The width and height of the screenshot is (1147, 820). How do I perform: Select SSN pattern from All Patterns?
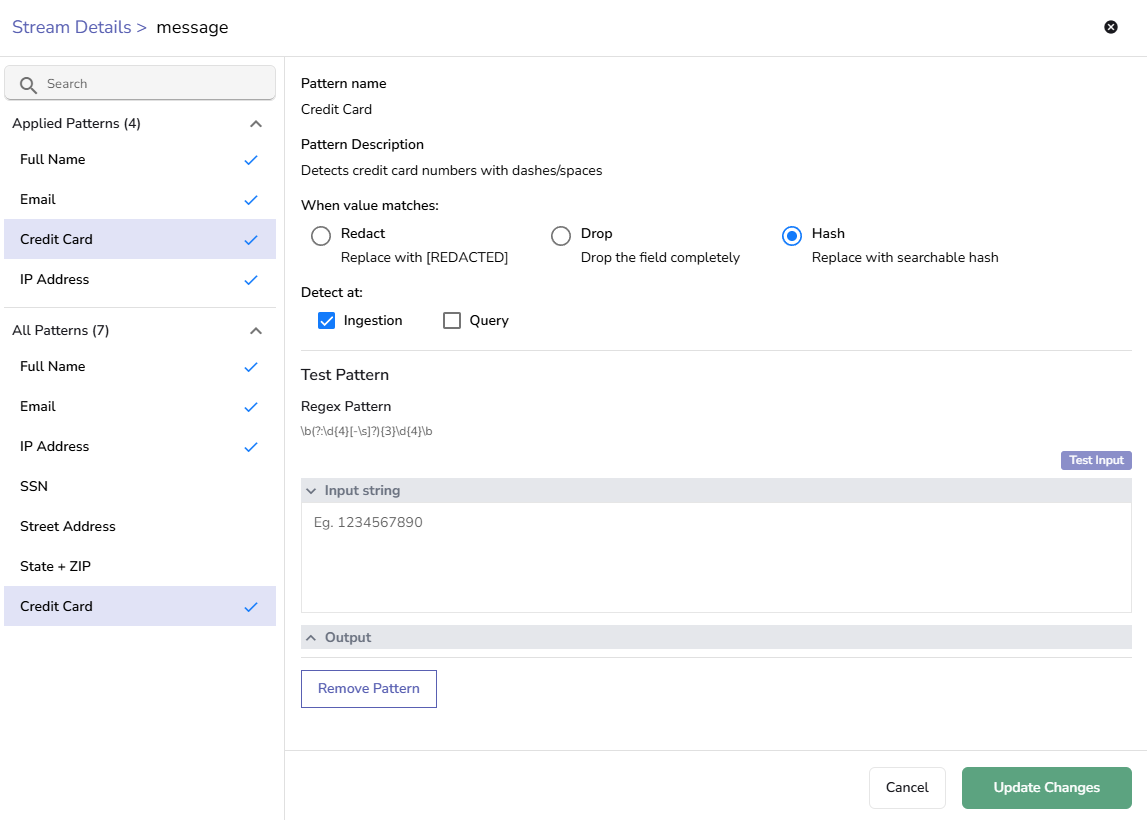coord(34,487)
